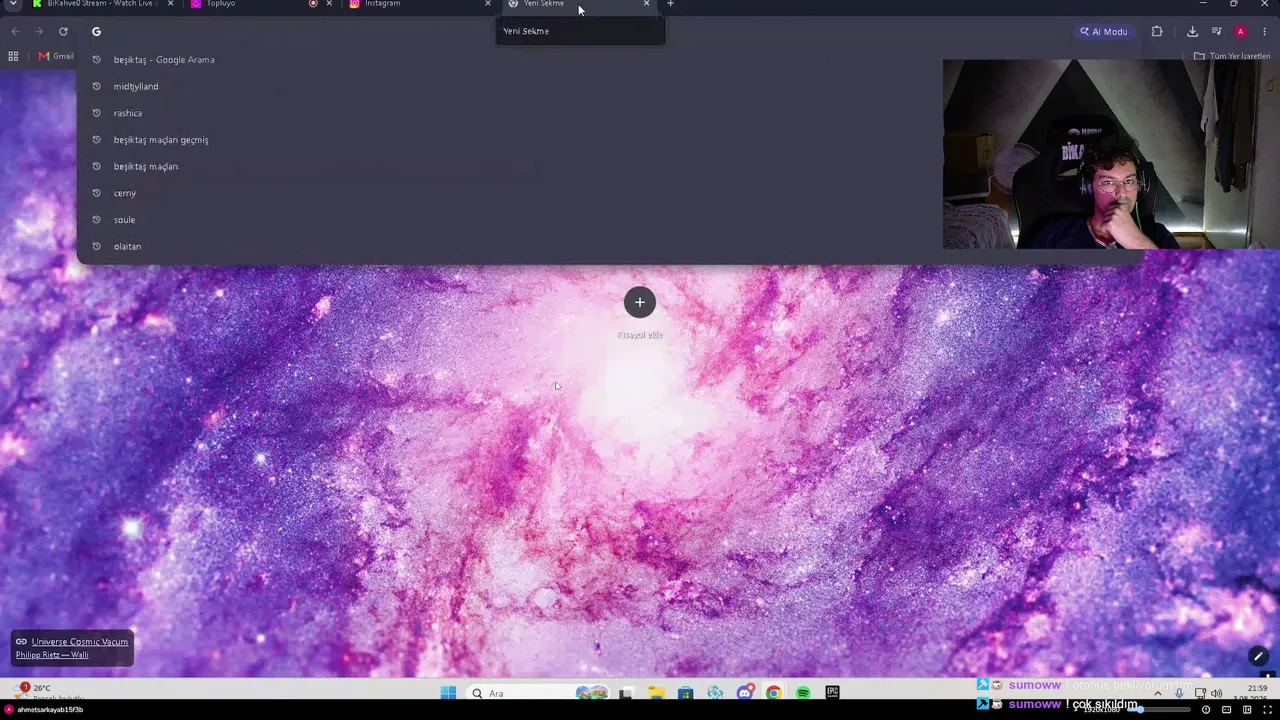The width and height of the screenshot is (1280, 720).
Task: Open Discord from the taskbar
Action: [745, 693]
